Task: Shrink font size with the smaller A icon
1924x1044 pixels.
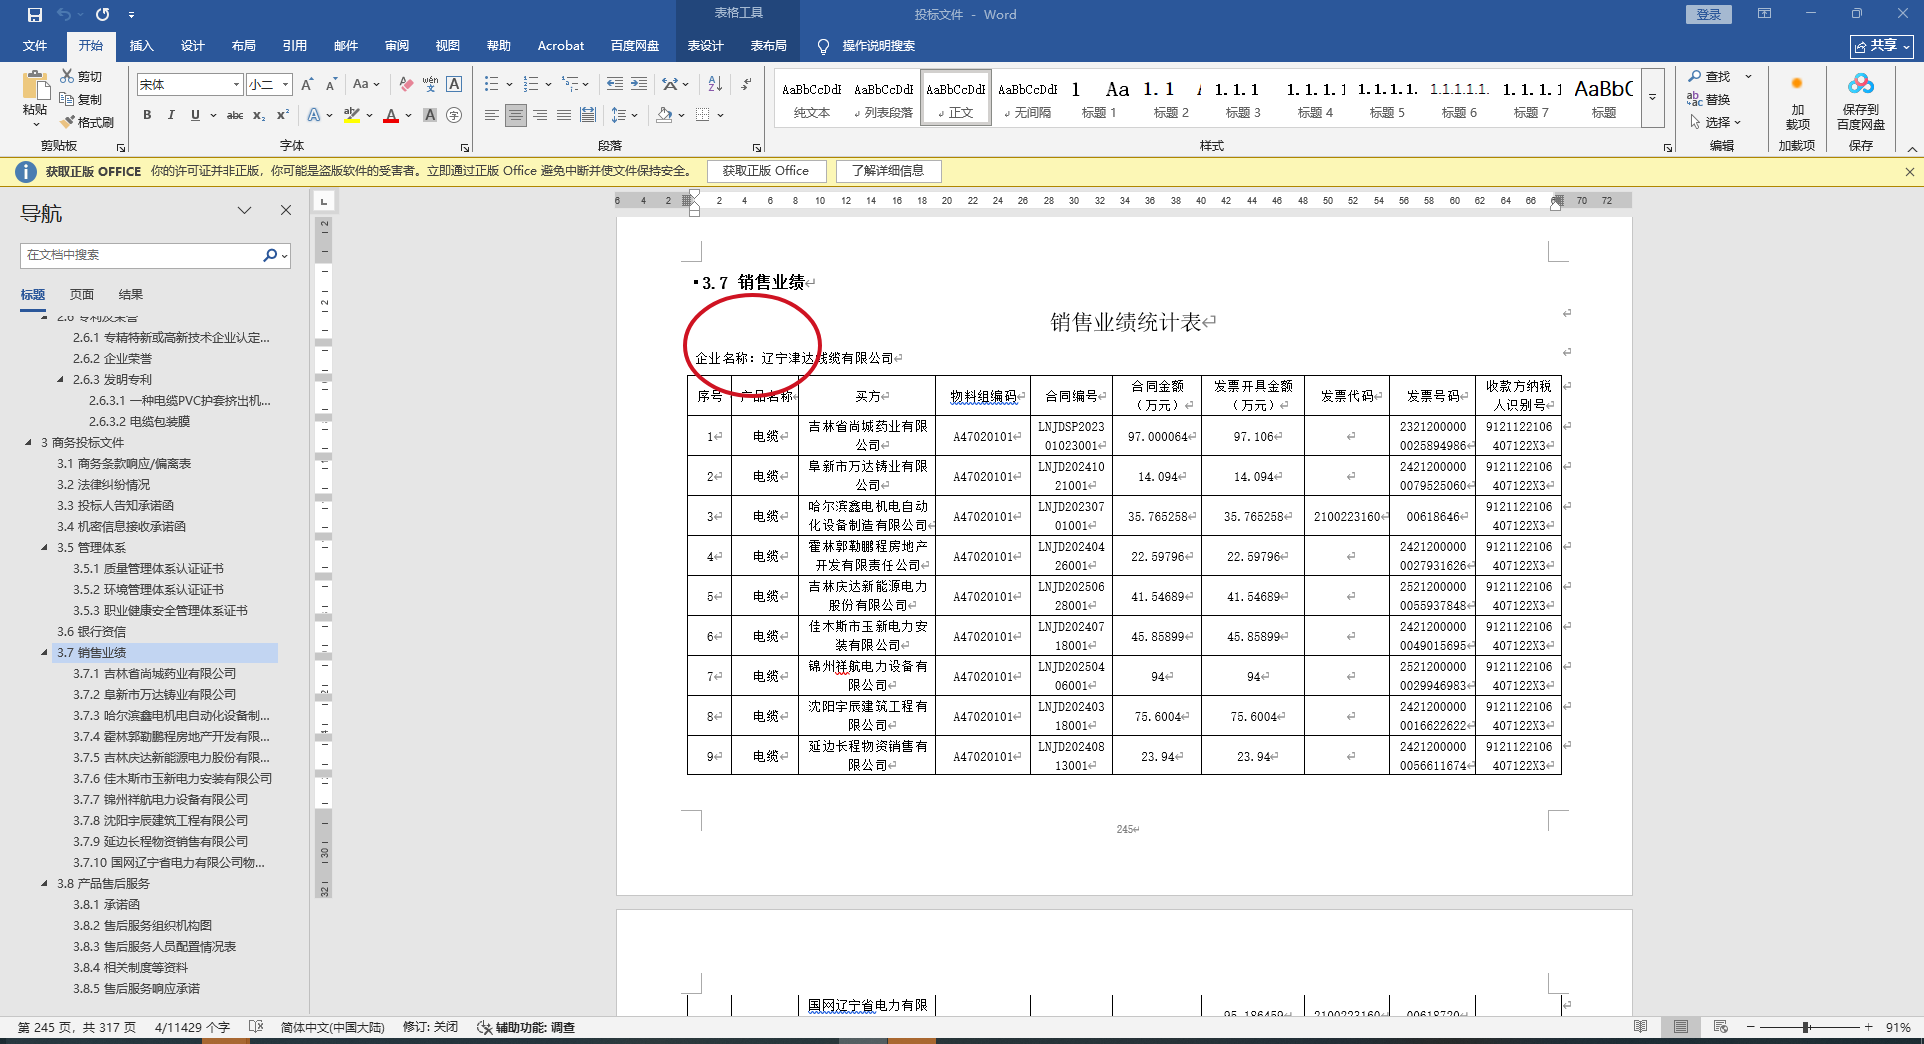Action: tap(331, 85)
